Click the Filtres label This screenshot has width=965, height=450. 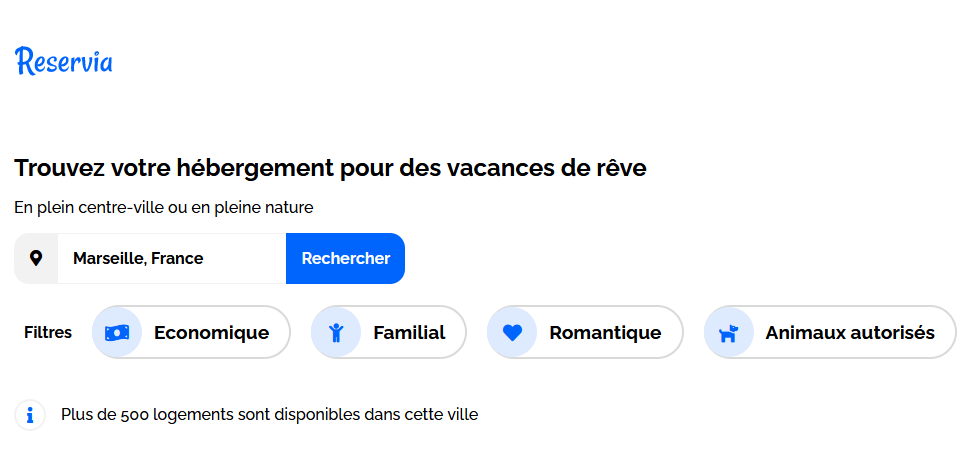tap(48, 332)
